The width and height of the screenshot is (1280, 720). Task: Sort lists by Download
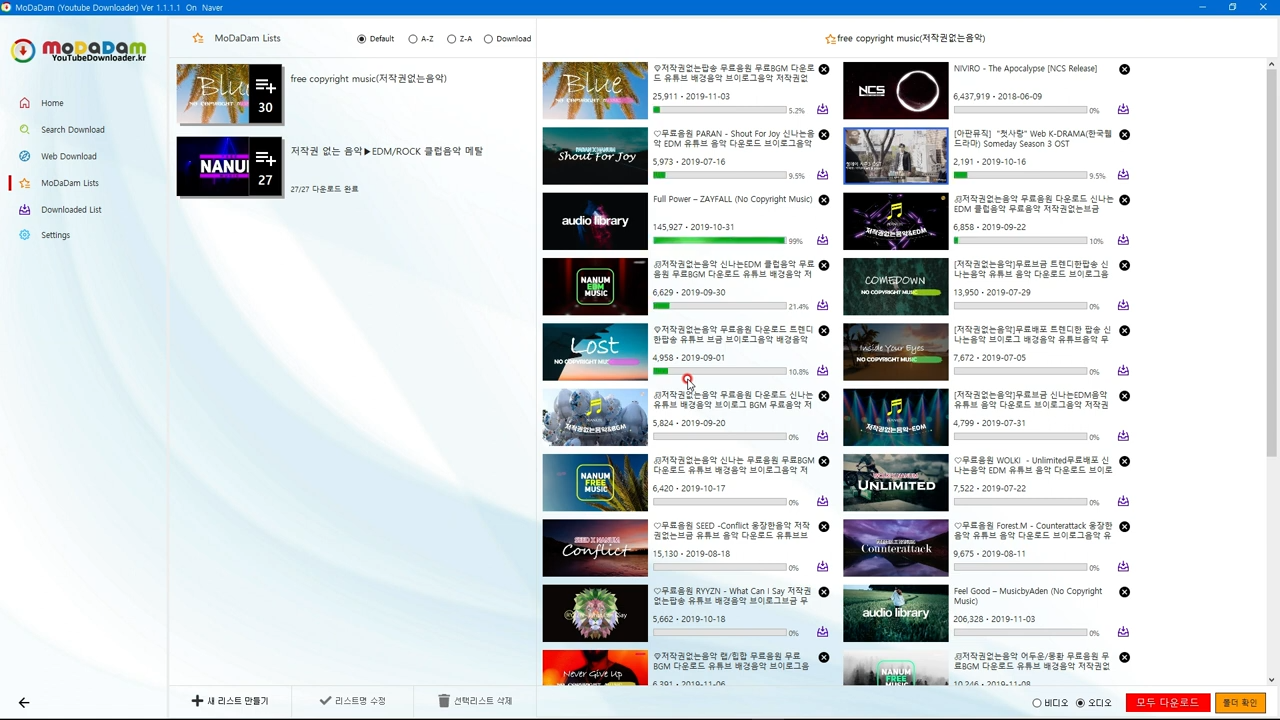(507, 39)
